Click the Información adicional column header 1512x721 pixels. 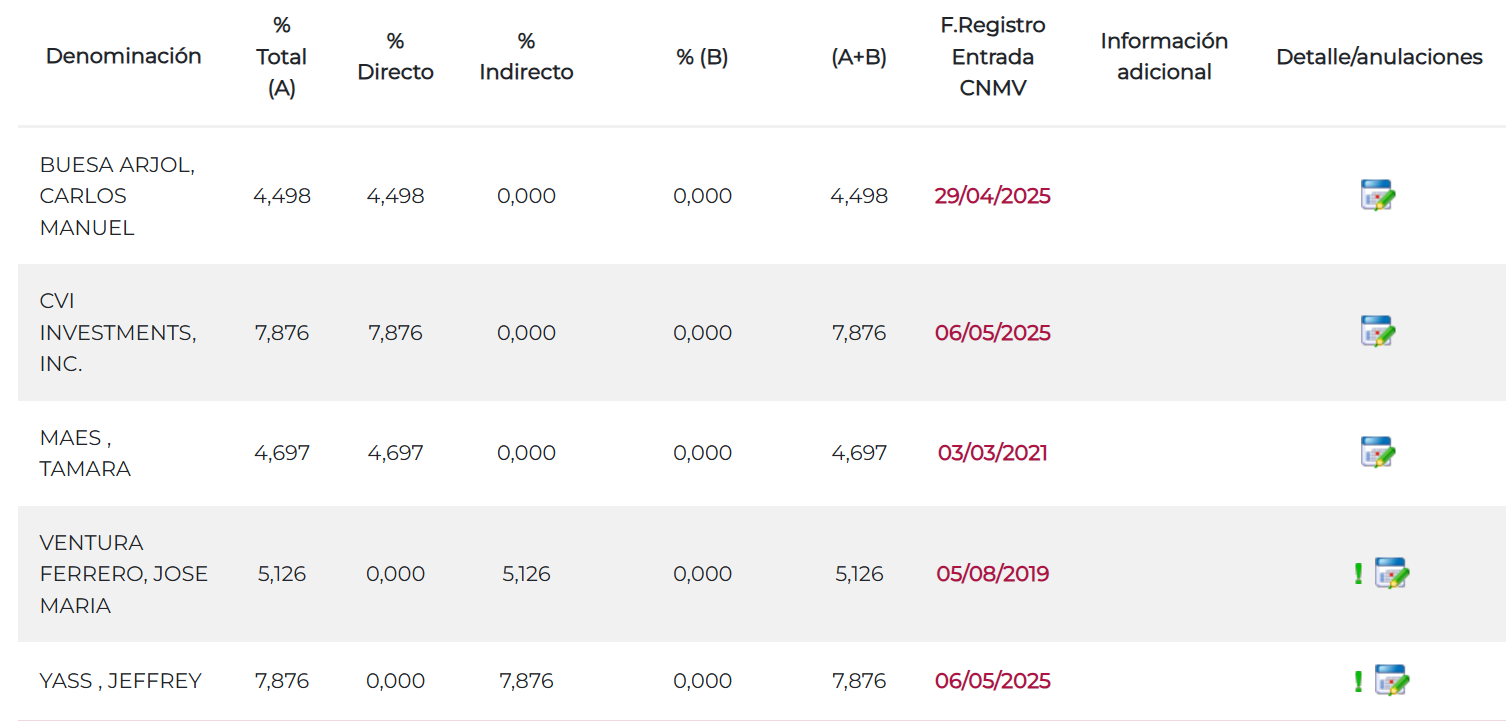click(1164, 56)
